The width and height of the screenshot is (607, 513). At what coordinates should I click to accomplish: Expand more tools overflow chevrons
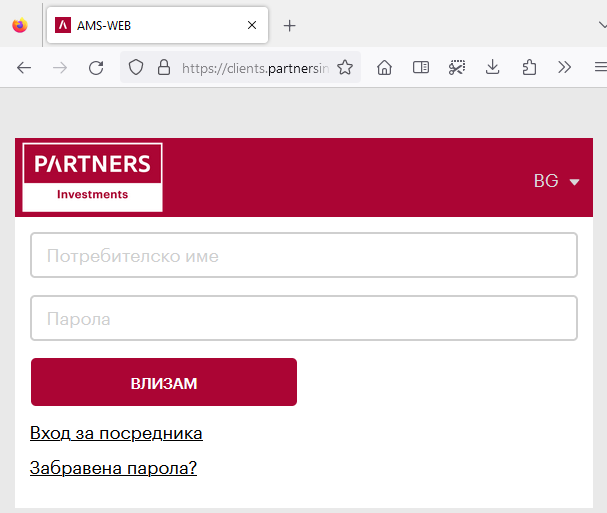click(x=564, y=67)
